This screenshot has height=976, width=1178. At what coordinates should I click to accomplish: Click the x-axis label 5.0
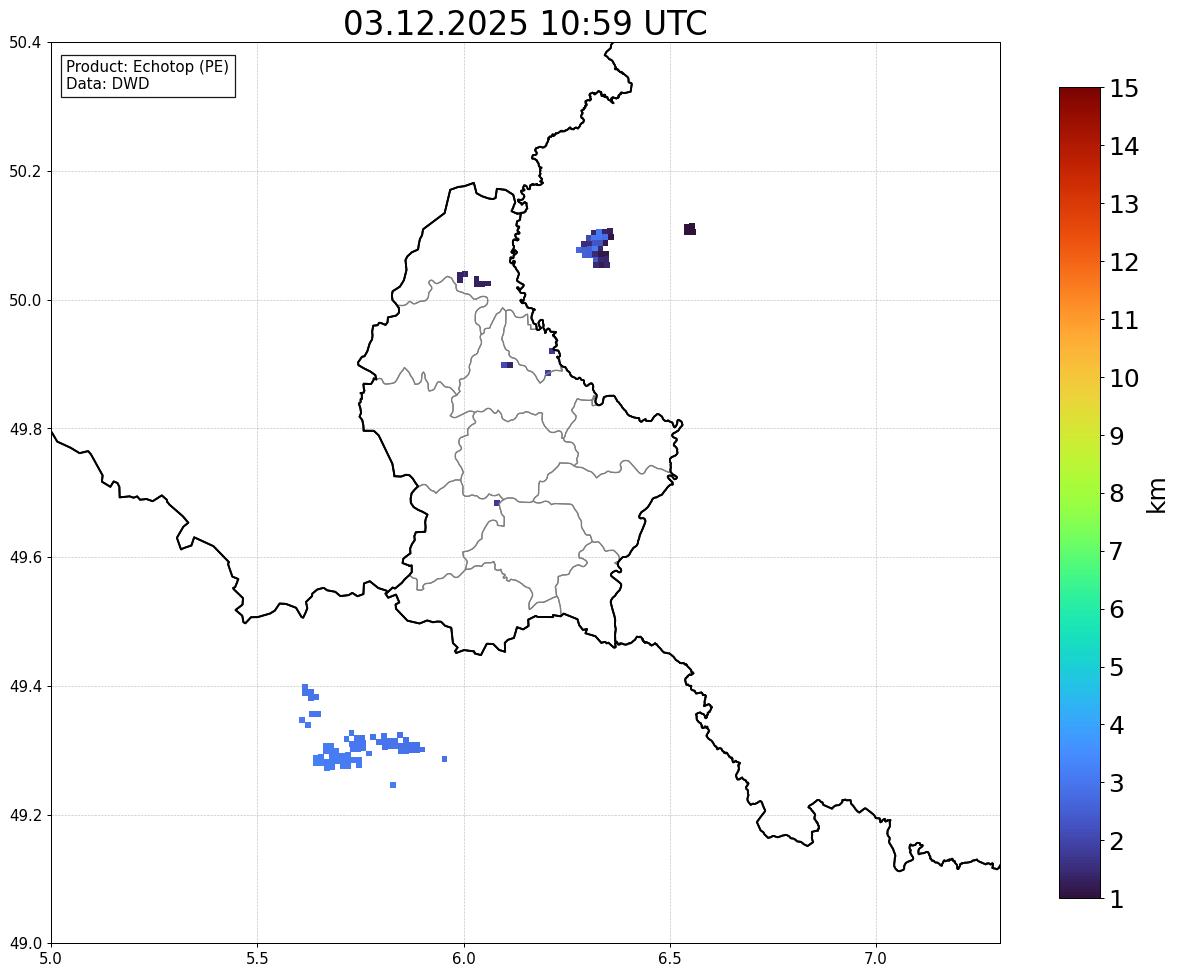coord(51,959)
